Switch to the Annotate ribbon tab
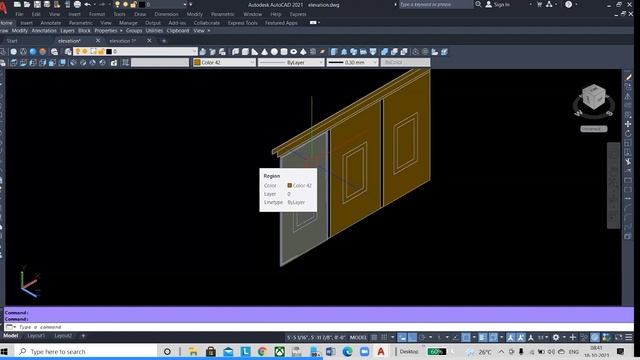This screenshot has height=360, width=640. coord(51,23)
